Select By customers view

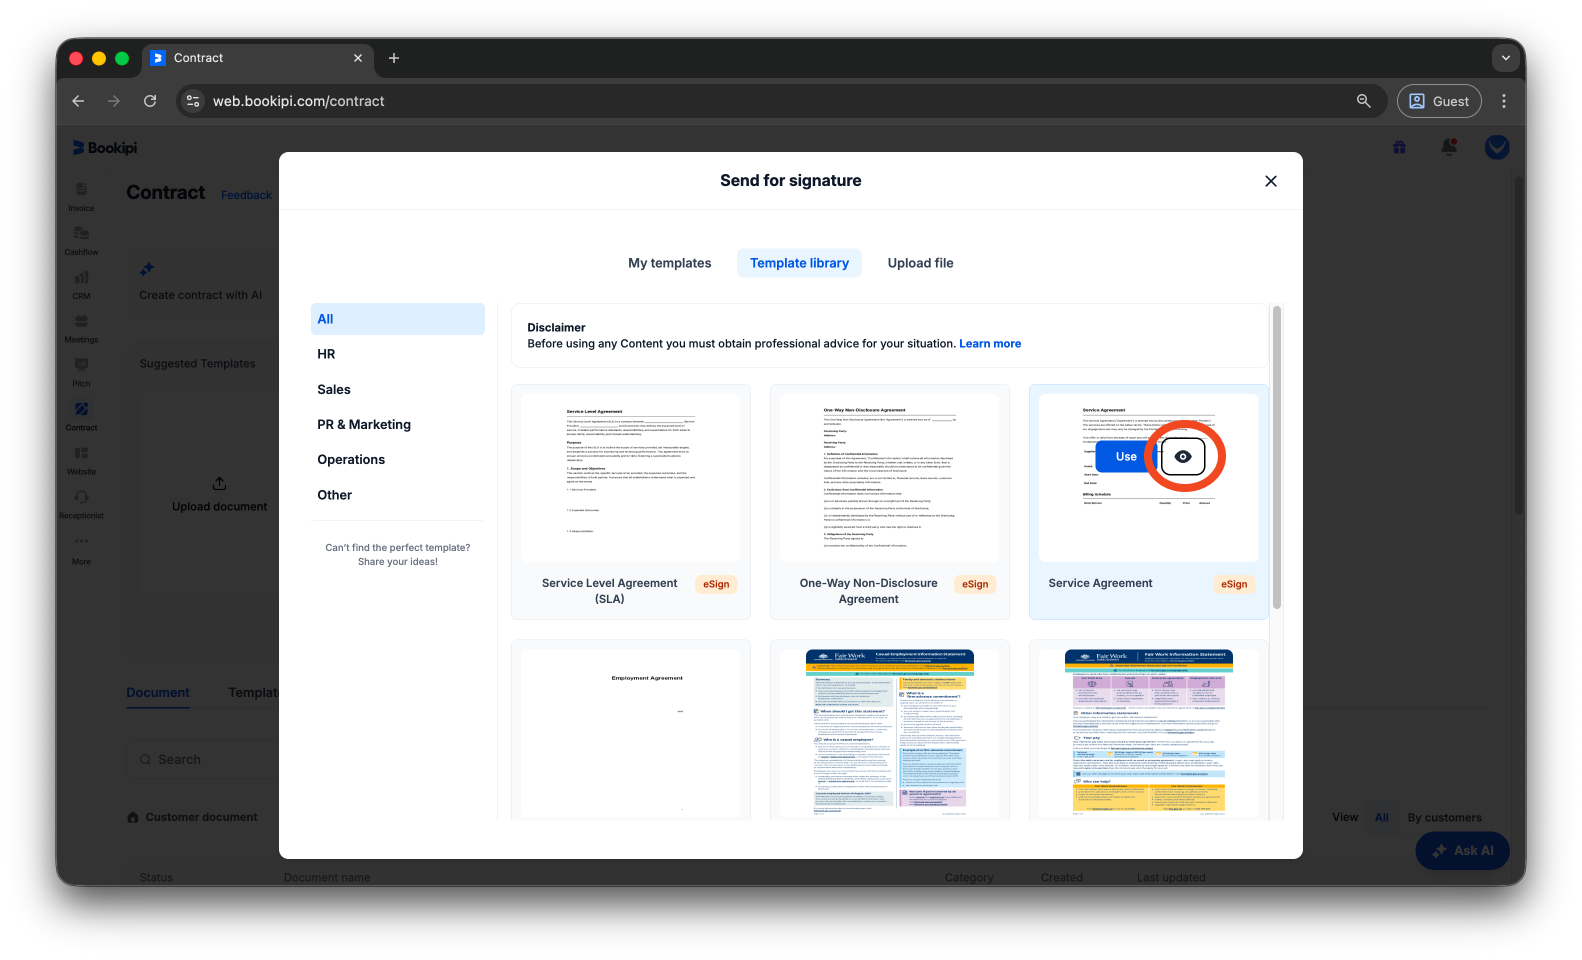1444,817
